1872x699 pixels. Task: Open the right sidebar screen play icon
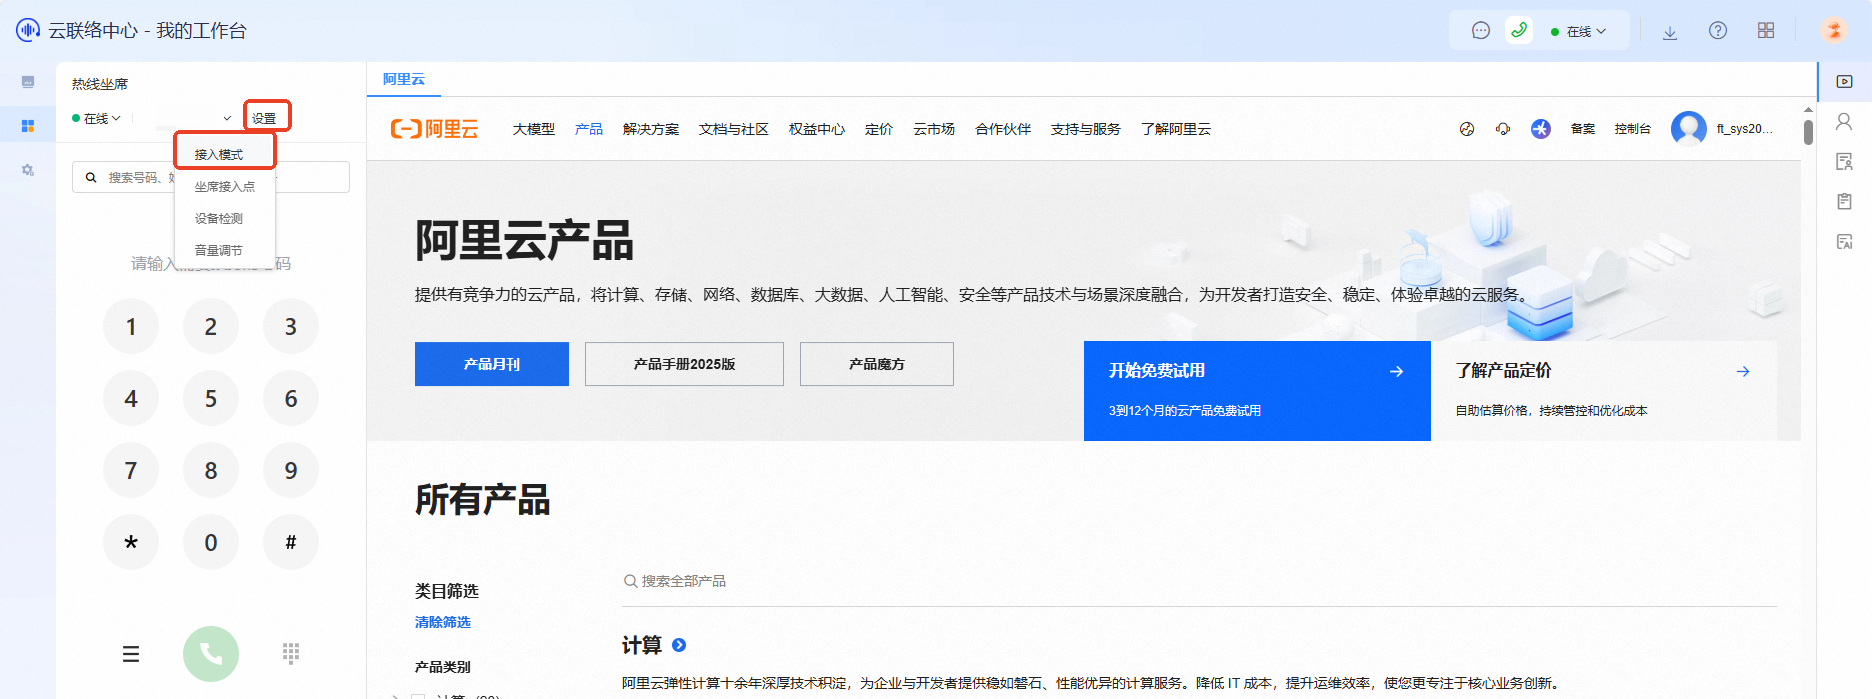coord(1845,82)
